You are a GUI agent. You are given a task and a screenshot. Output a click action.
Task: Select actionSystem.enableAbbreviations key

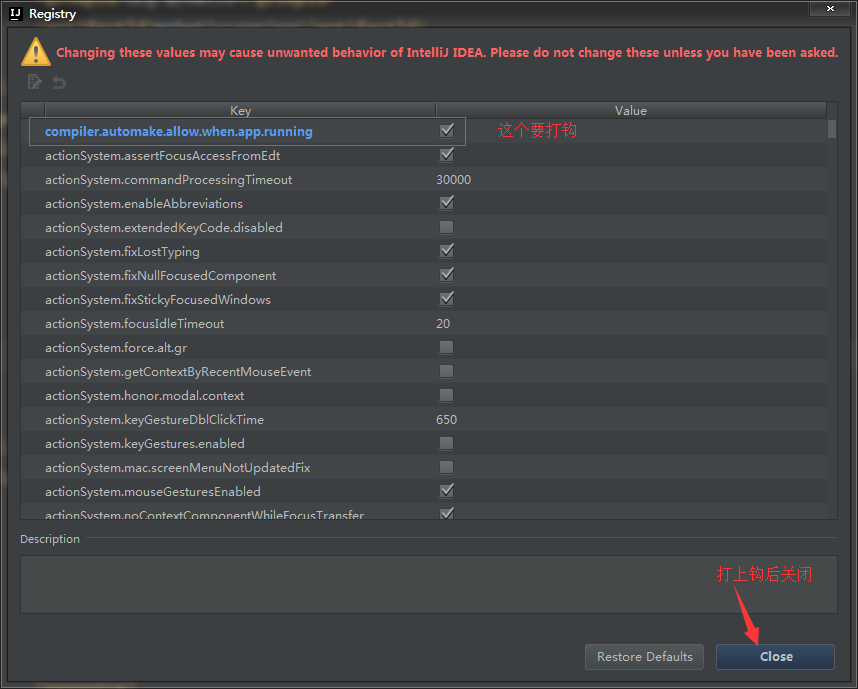(x=144, y=204)
